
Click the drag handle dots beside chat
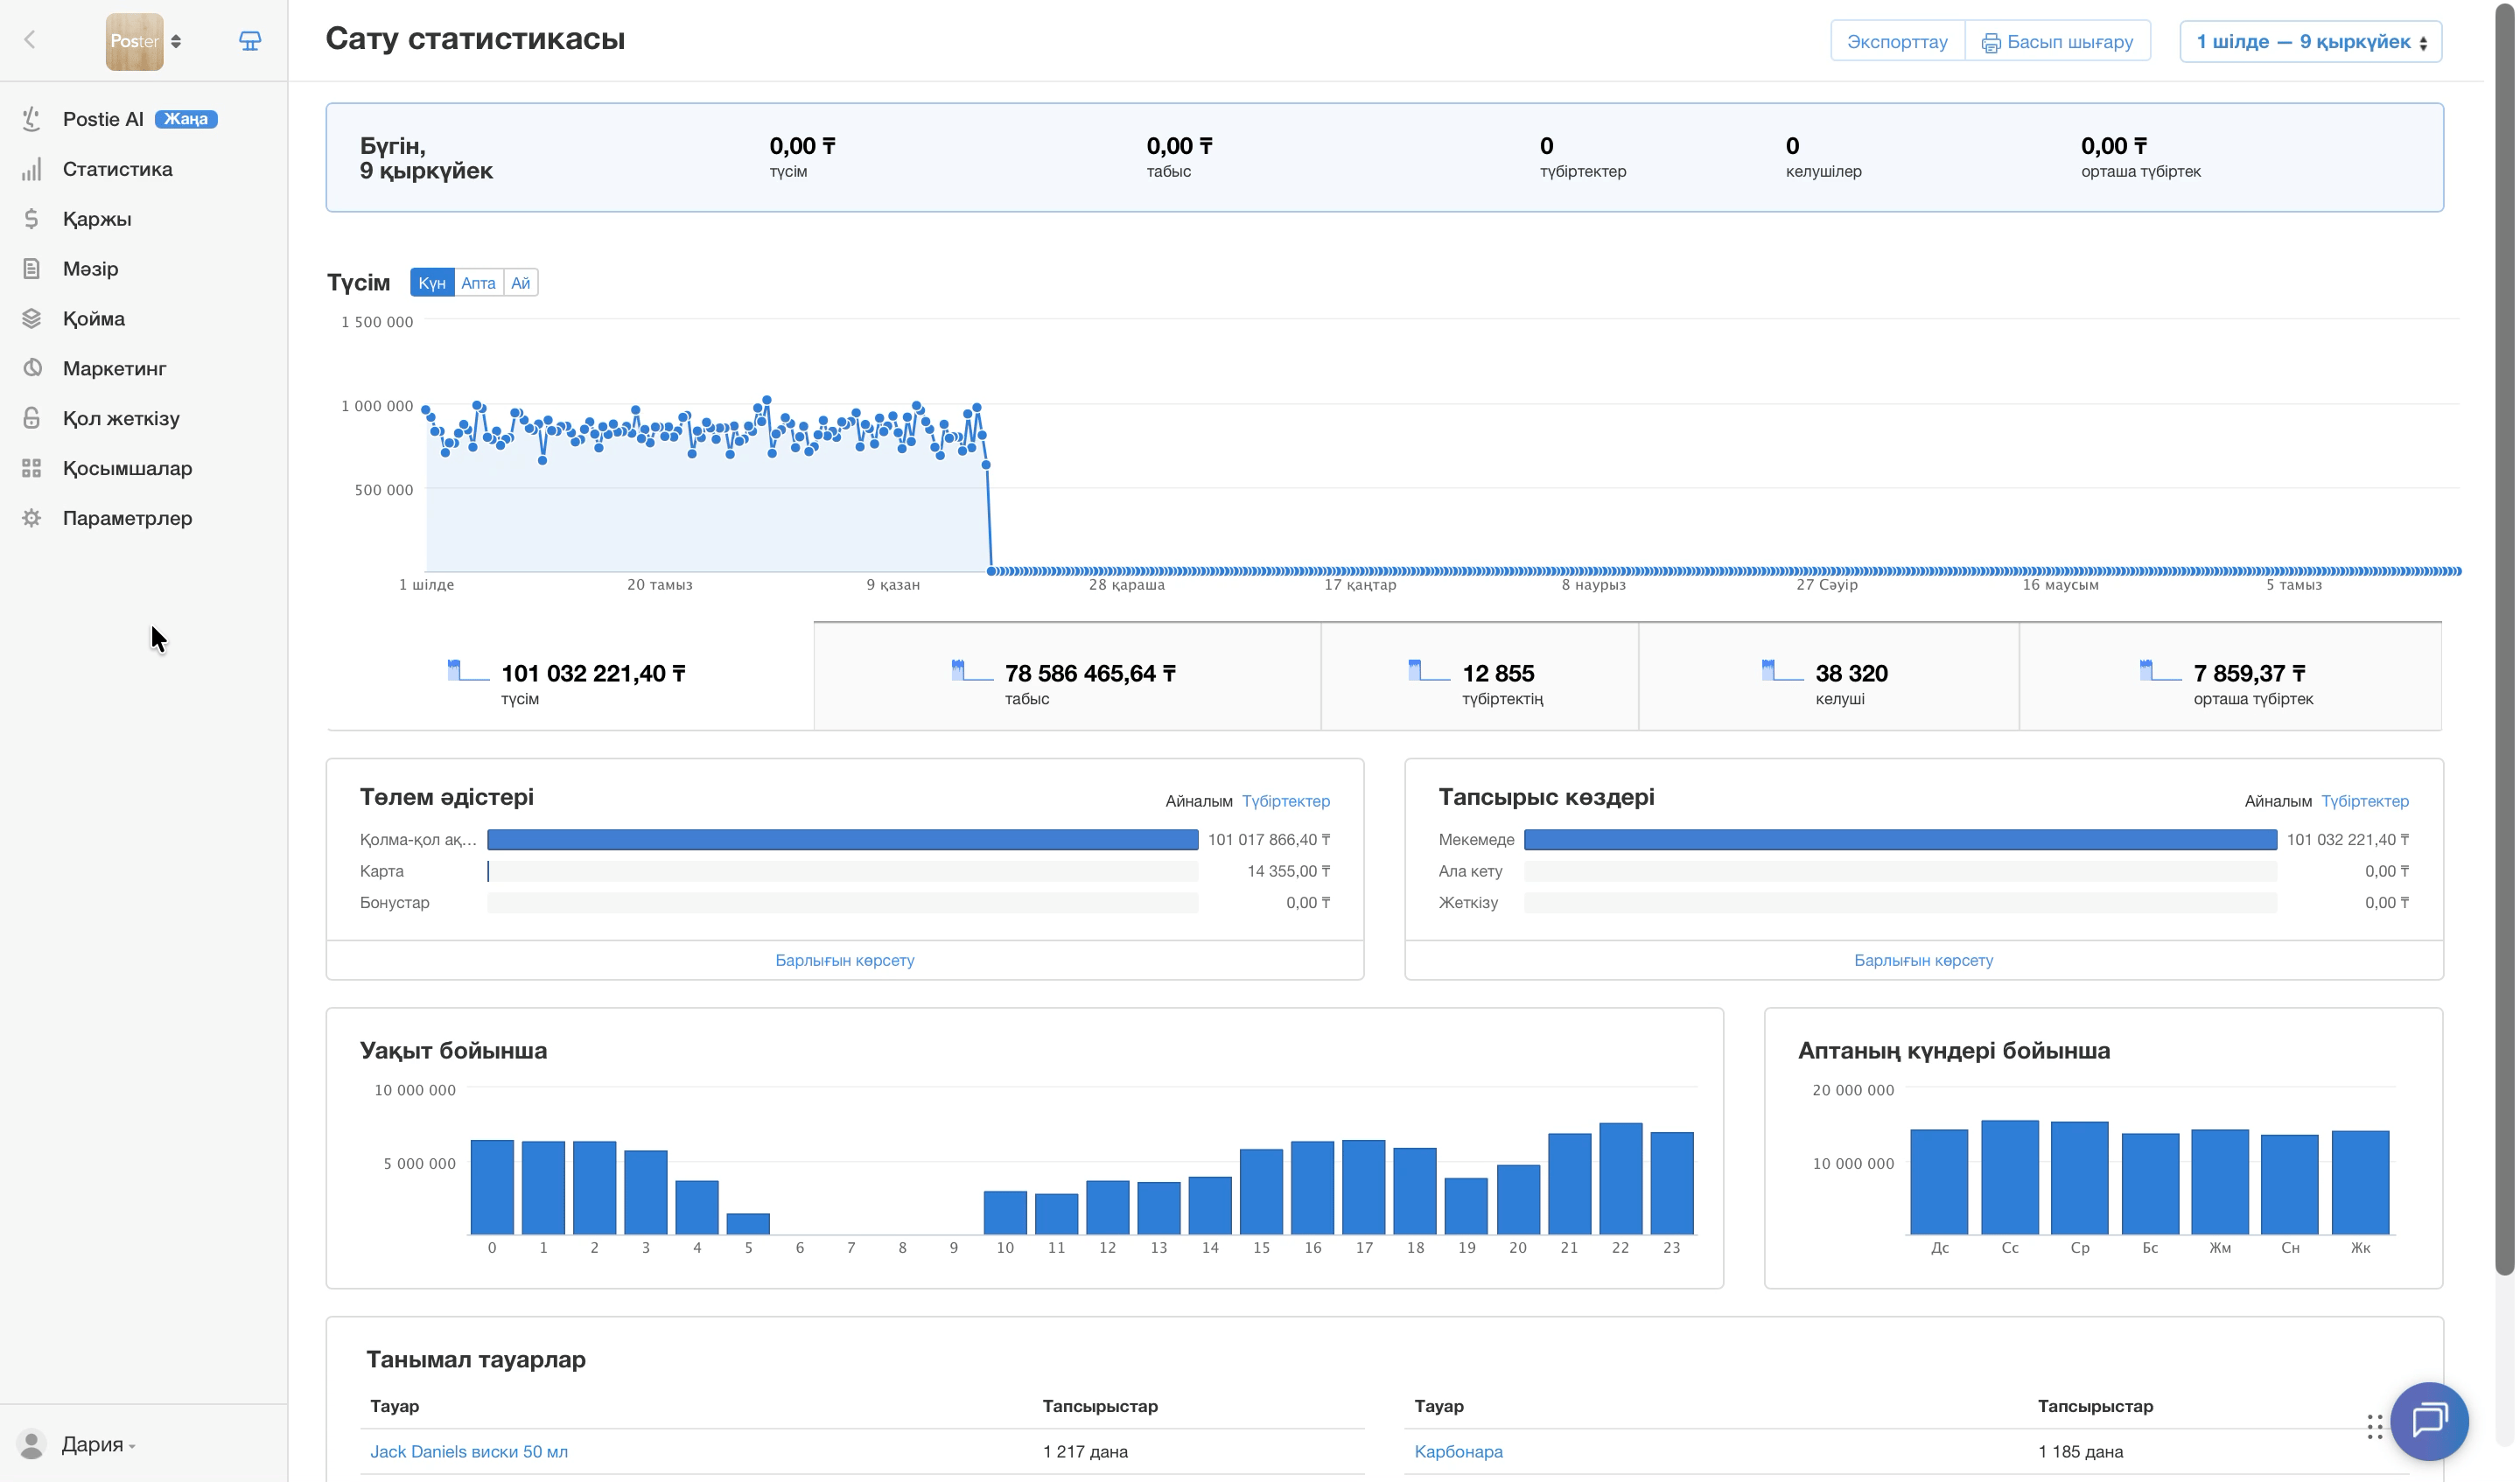point(2374,1427)
